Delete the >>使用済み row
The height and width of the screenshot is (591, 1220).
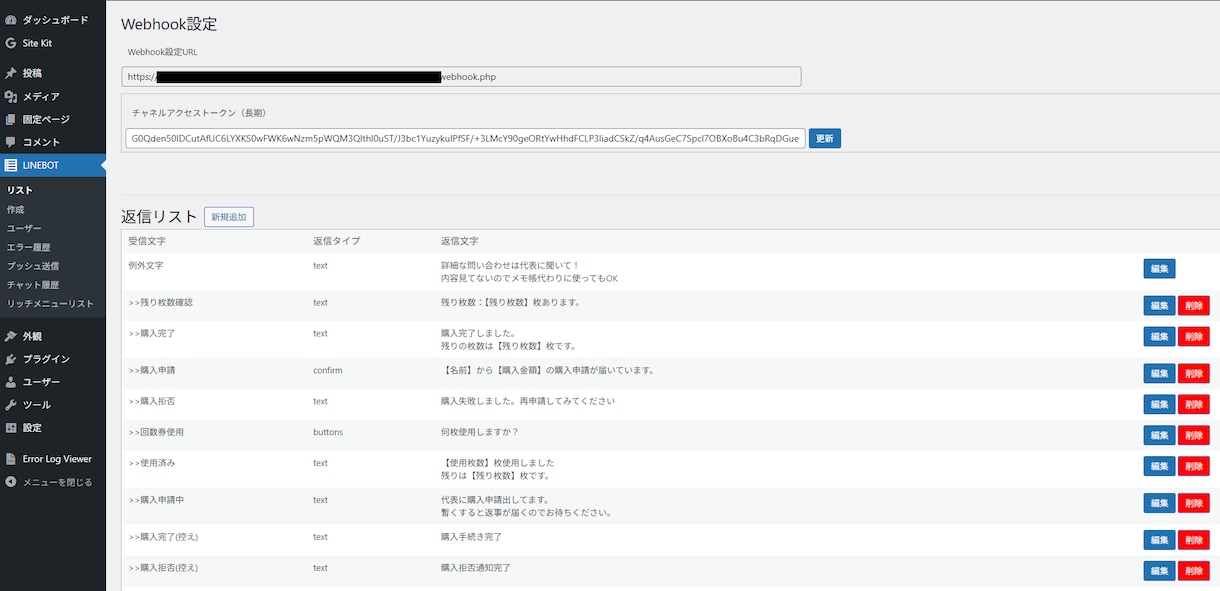[1194, 467]
